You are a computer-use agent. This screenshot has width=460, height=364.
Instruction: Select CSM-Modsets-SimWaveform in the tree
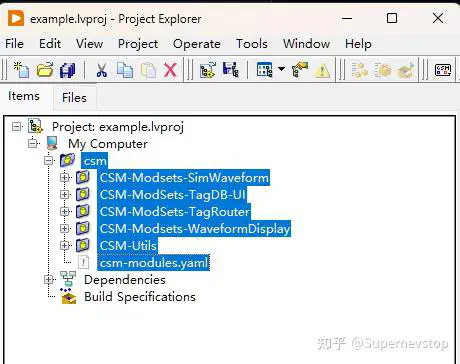(184, 178)
